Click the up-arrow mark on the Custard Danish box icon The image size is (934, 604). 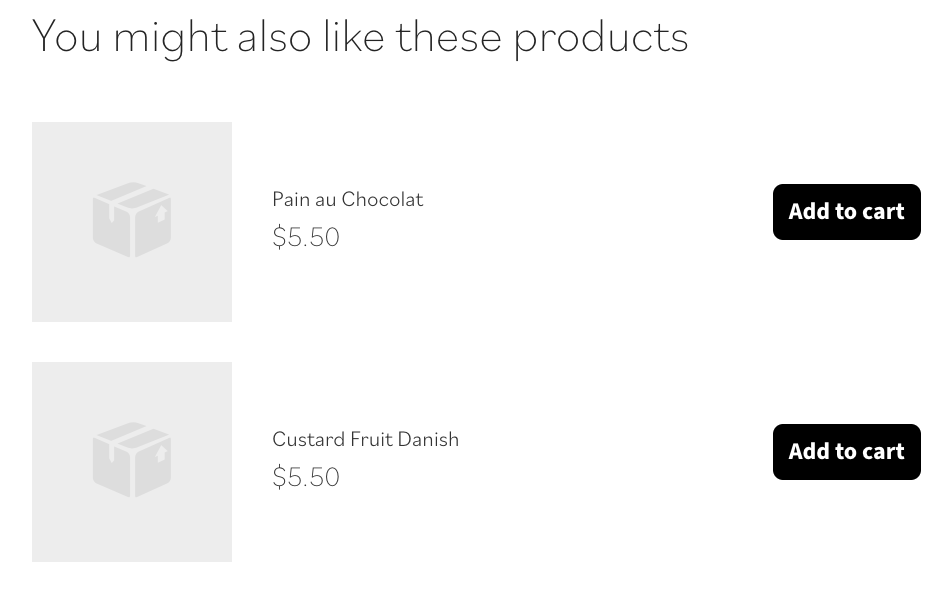click(x=161, y=453)
